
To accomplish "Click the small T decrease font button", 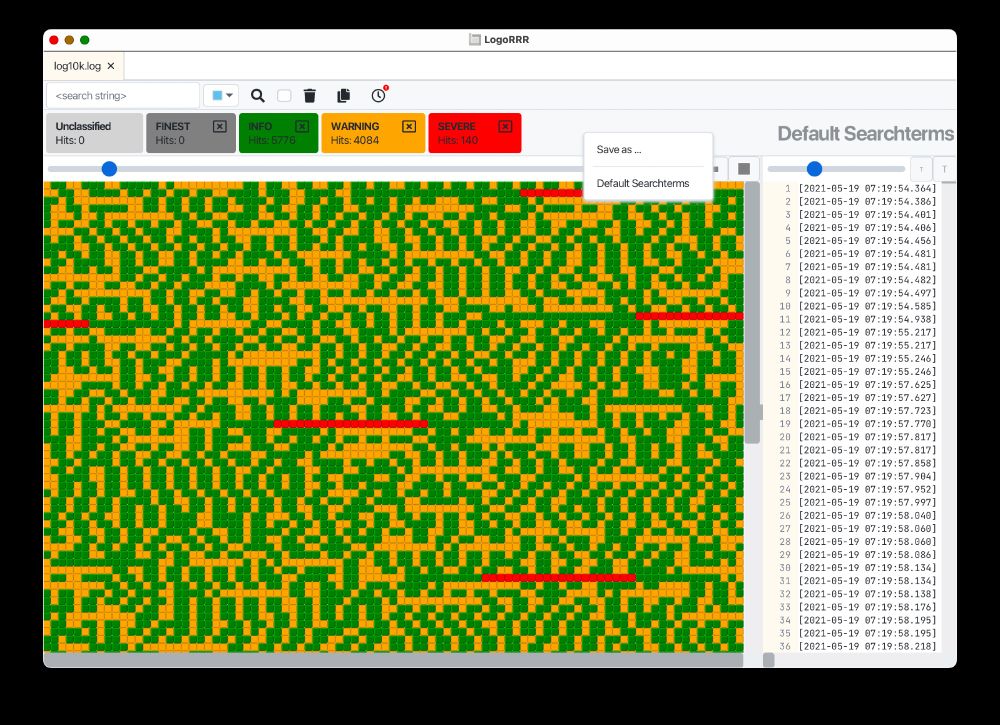I will click(x=921, y=169).
